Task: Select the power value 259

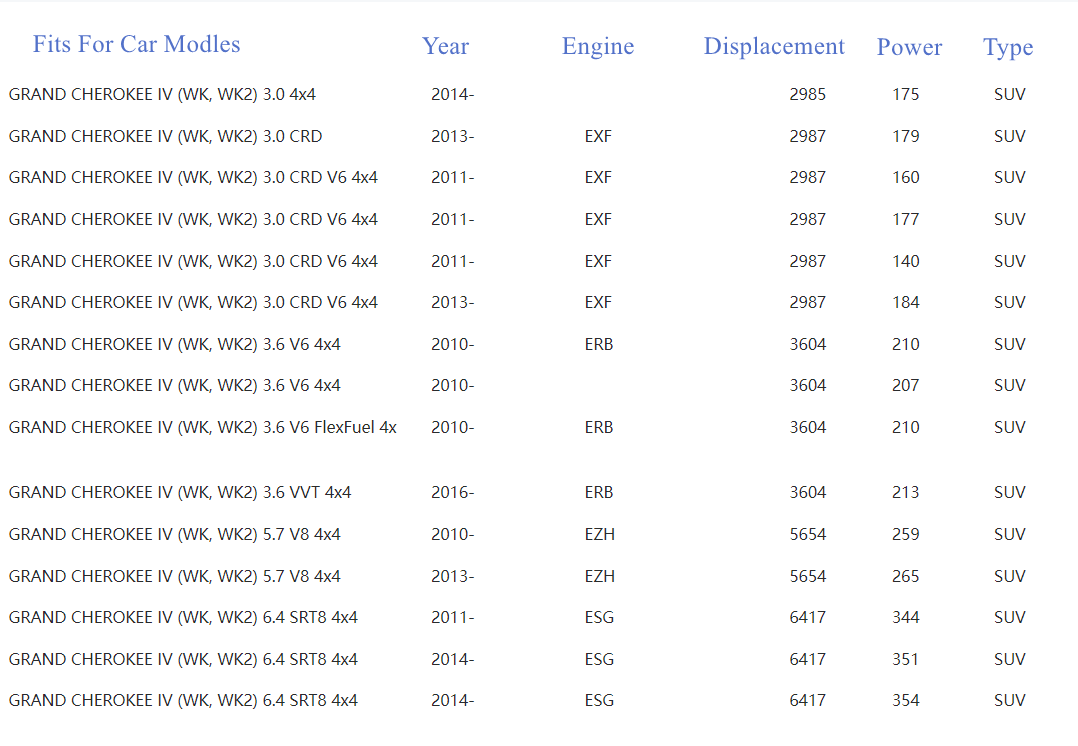Action: point(905,534)
